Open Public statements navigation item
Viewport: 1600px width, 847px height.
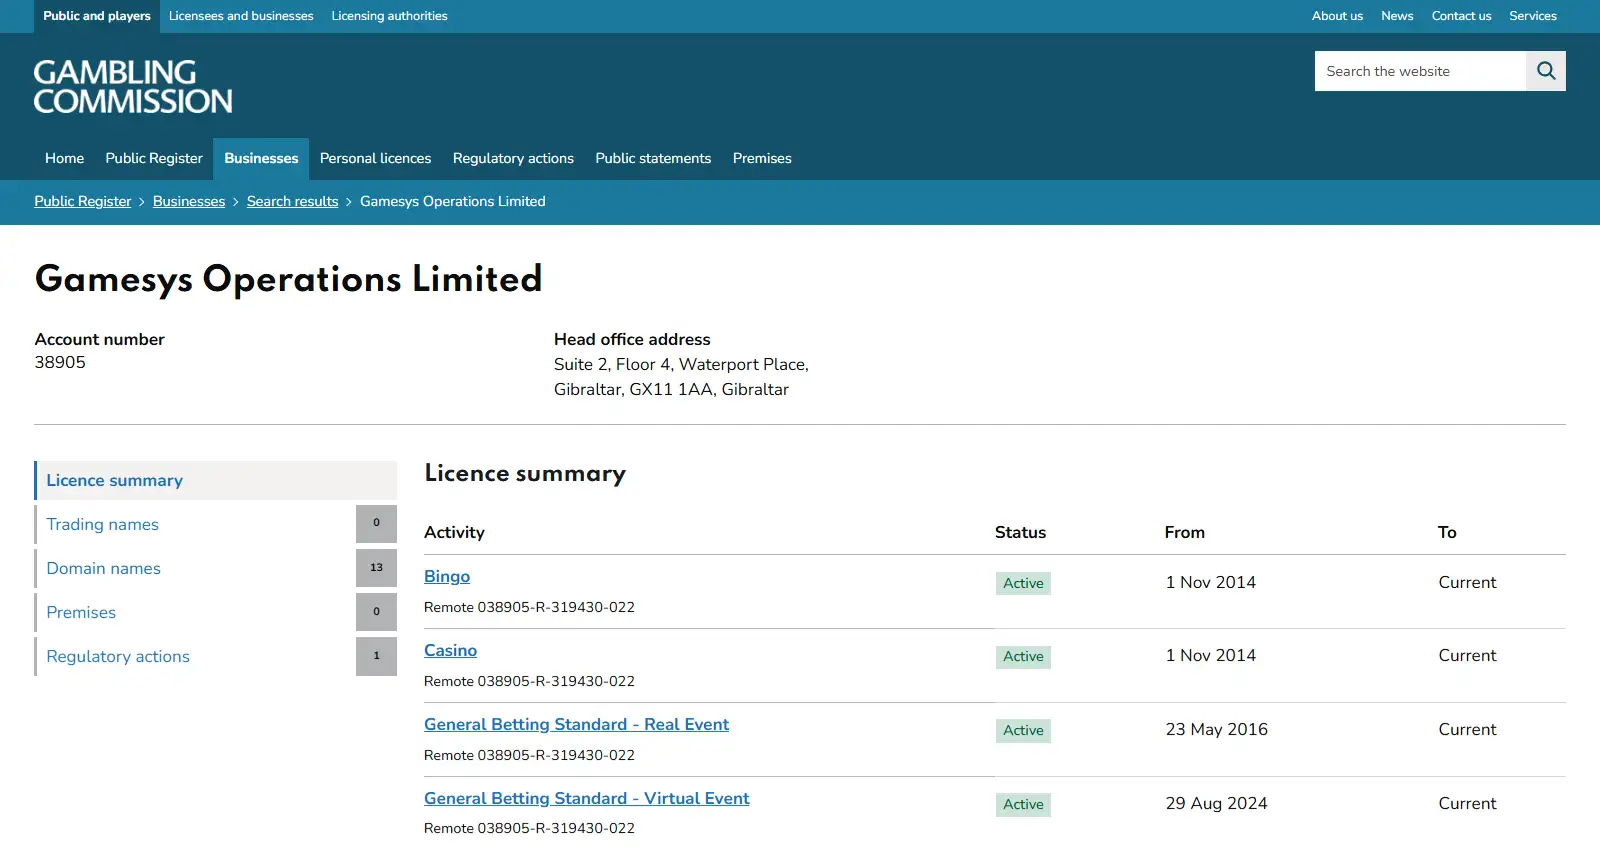pos(653,158)
